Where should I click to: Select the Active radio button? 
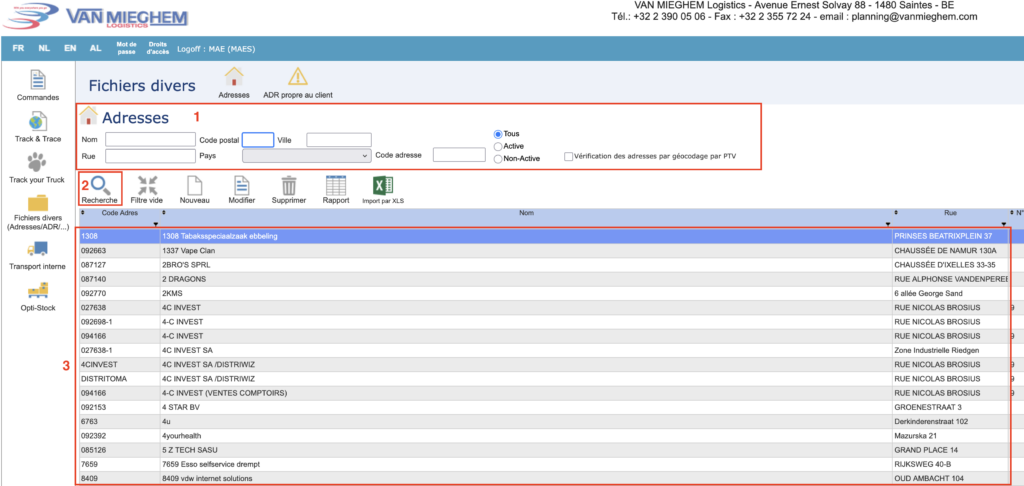pos(498,146)
